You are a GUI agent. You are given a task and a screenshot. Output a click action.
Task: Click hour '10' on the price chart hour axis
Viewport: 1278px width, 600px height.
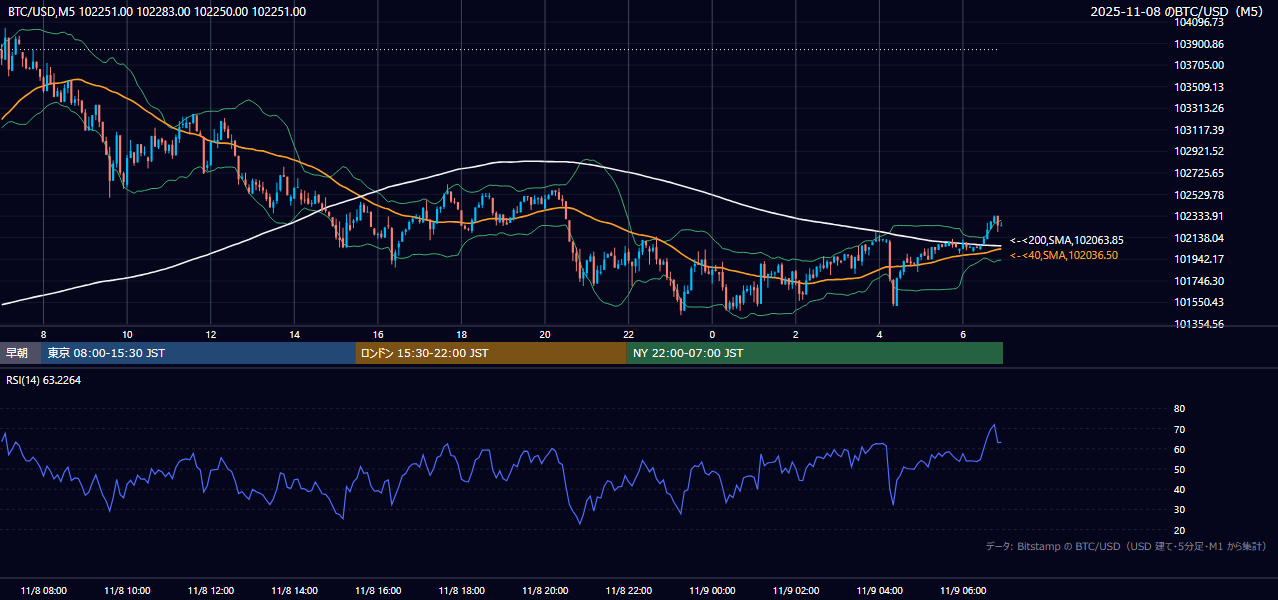(x=127, y=334)
